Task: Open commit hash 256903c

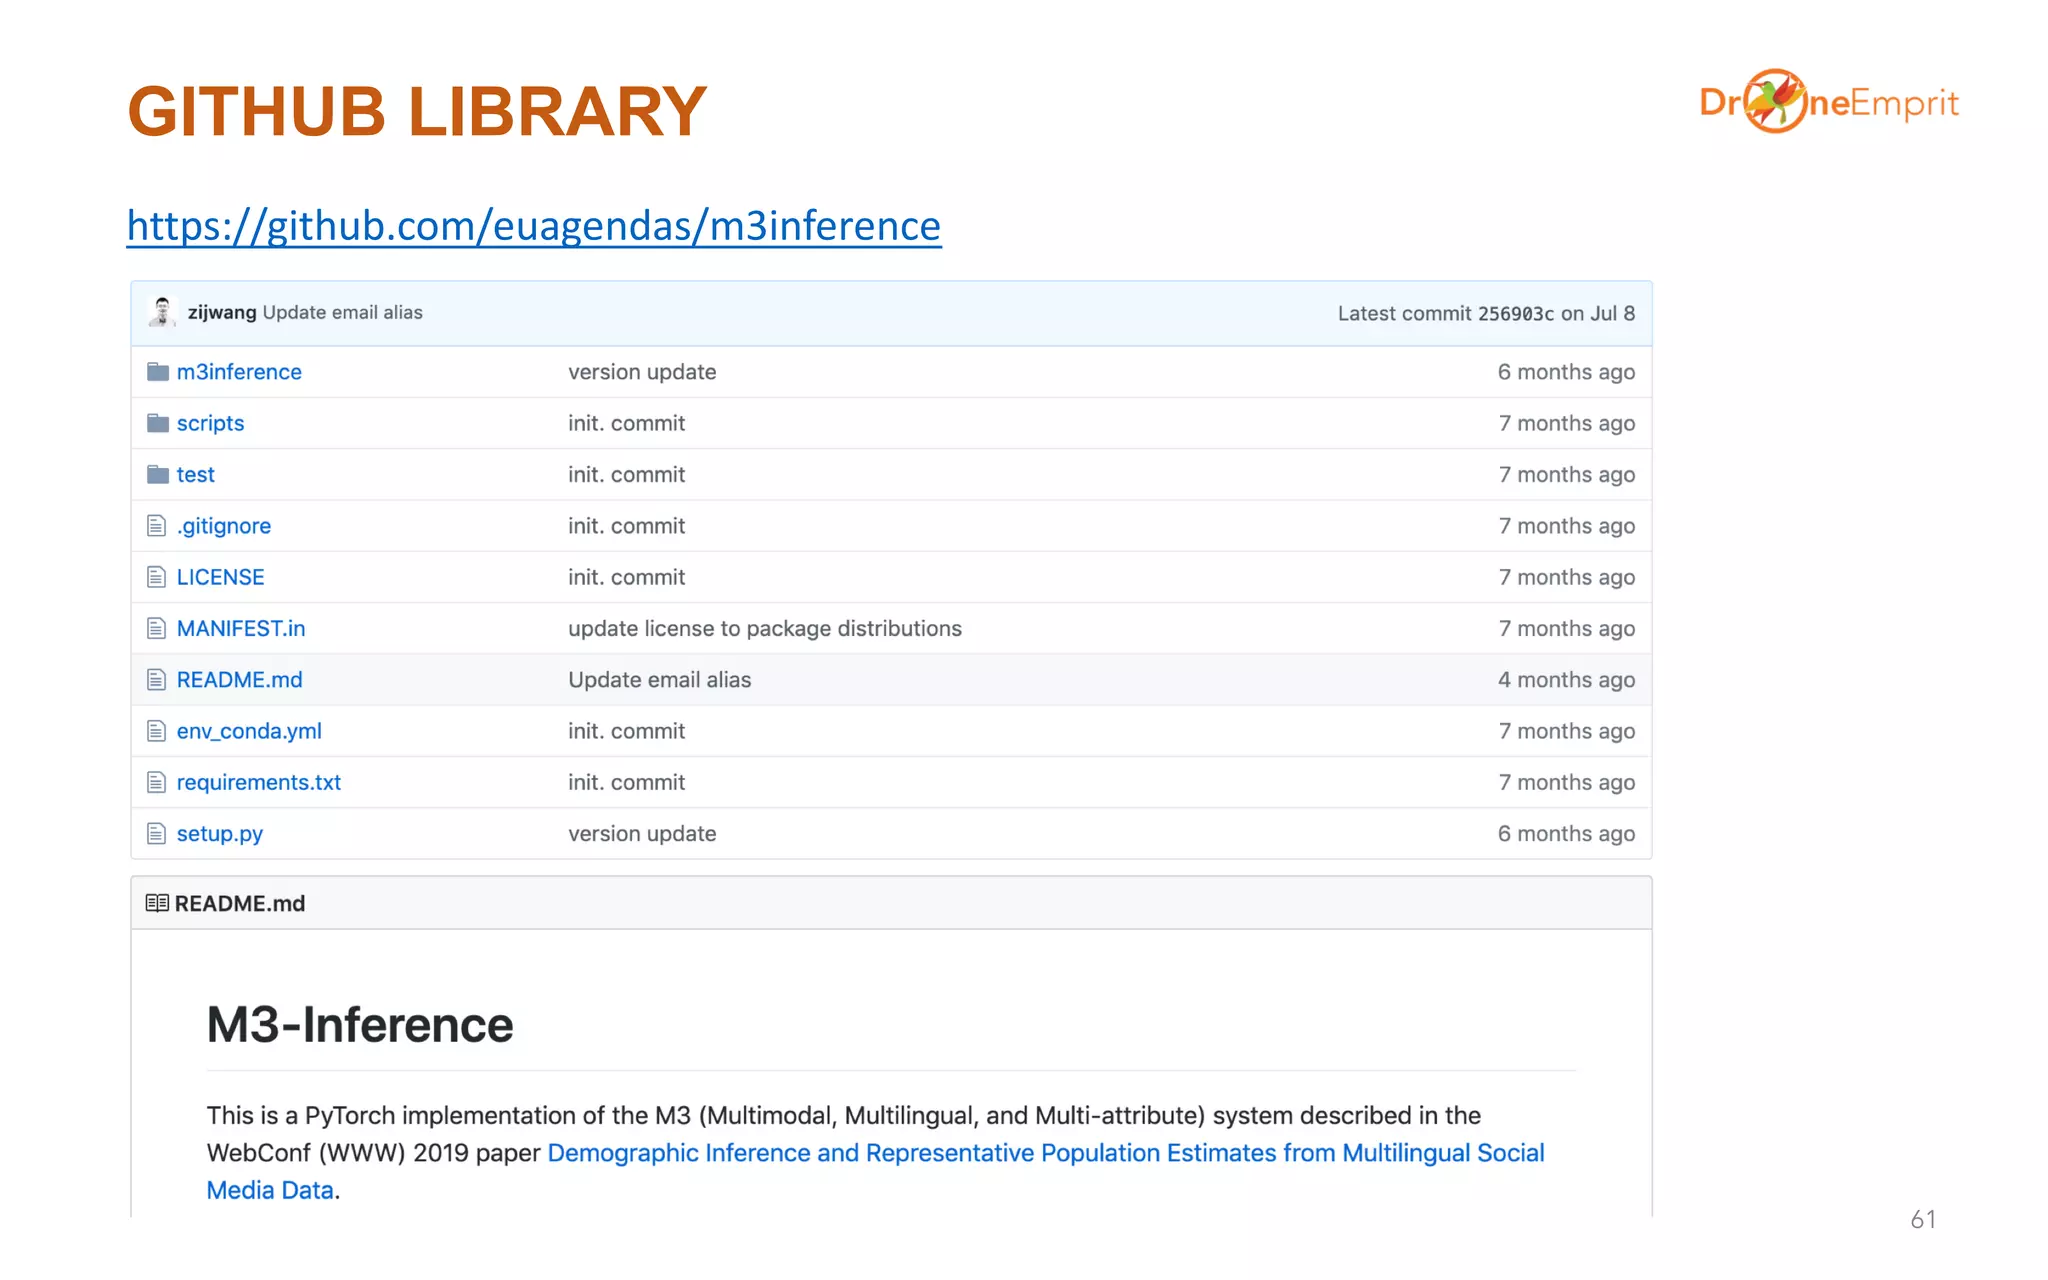Action: (1516, 313)
